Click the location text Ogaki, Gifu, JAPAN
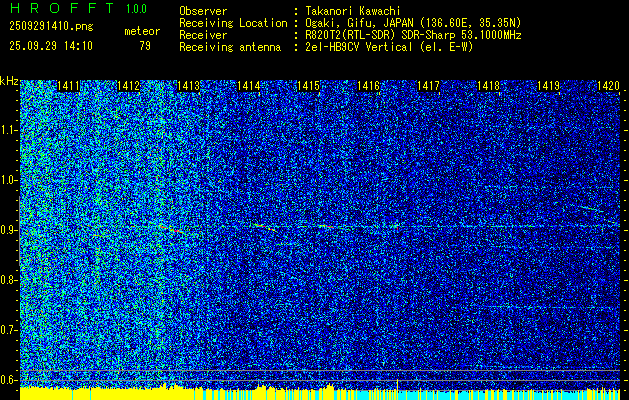 coord(360,23)
